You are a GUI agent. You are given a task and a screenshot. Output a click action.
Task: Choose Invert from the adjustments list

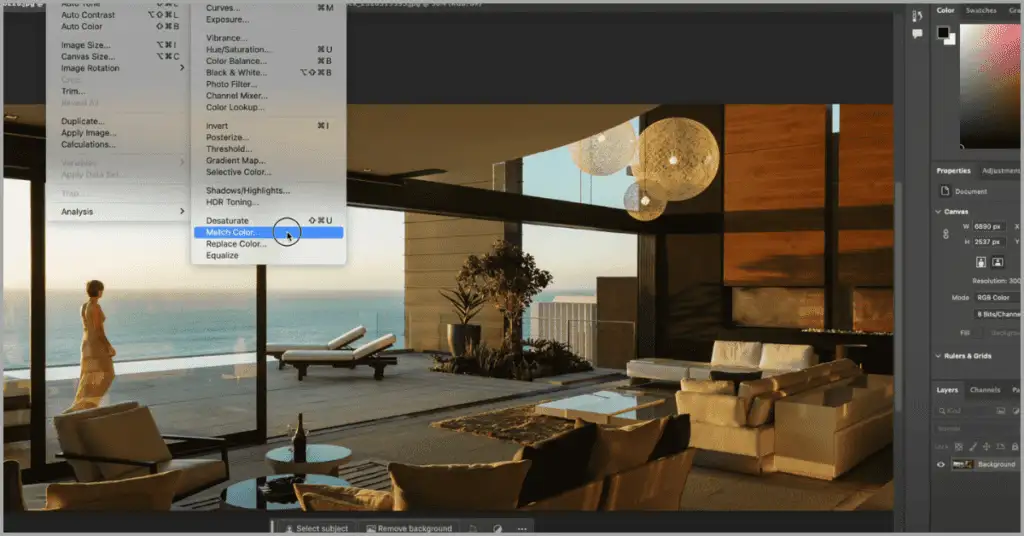[x=268, y=125]
